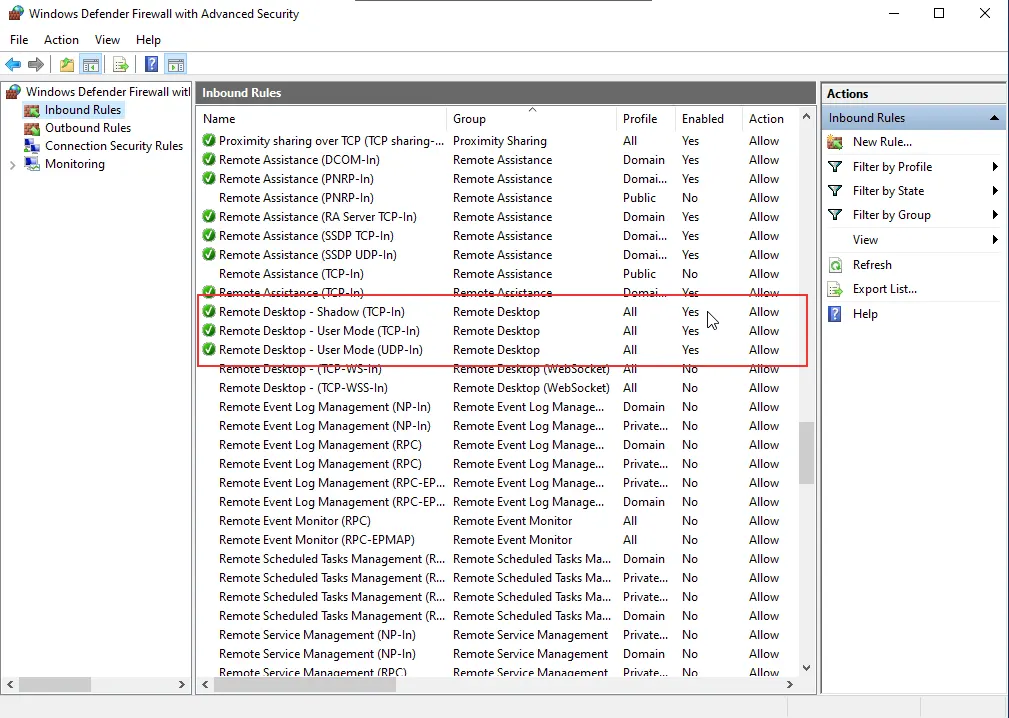Select Outbound Rules firewall icon in tree

point(32,128)
